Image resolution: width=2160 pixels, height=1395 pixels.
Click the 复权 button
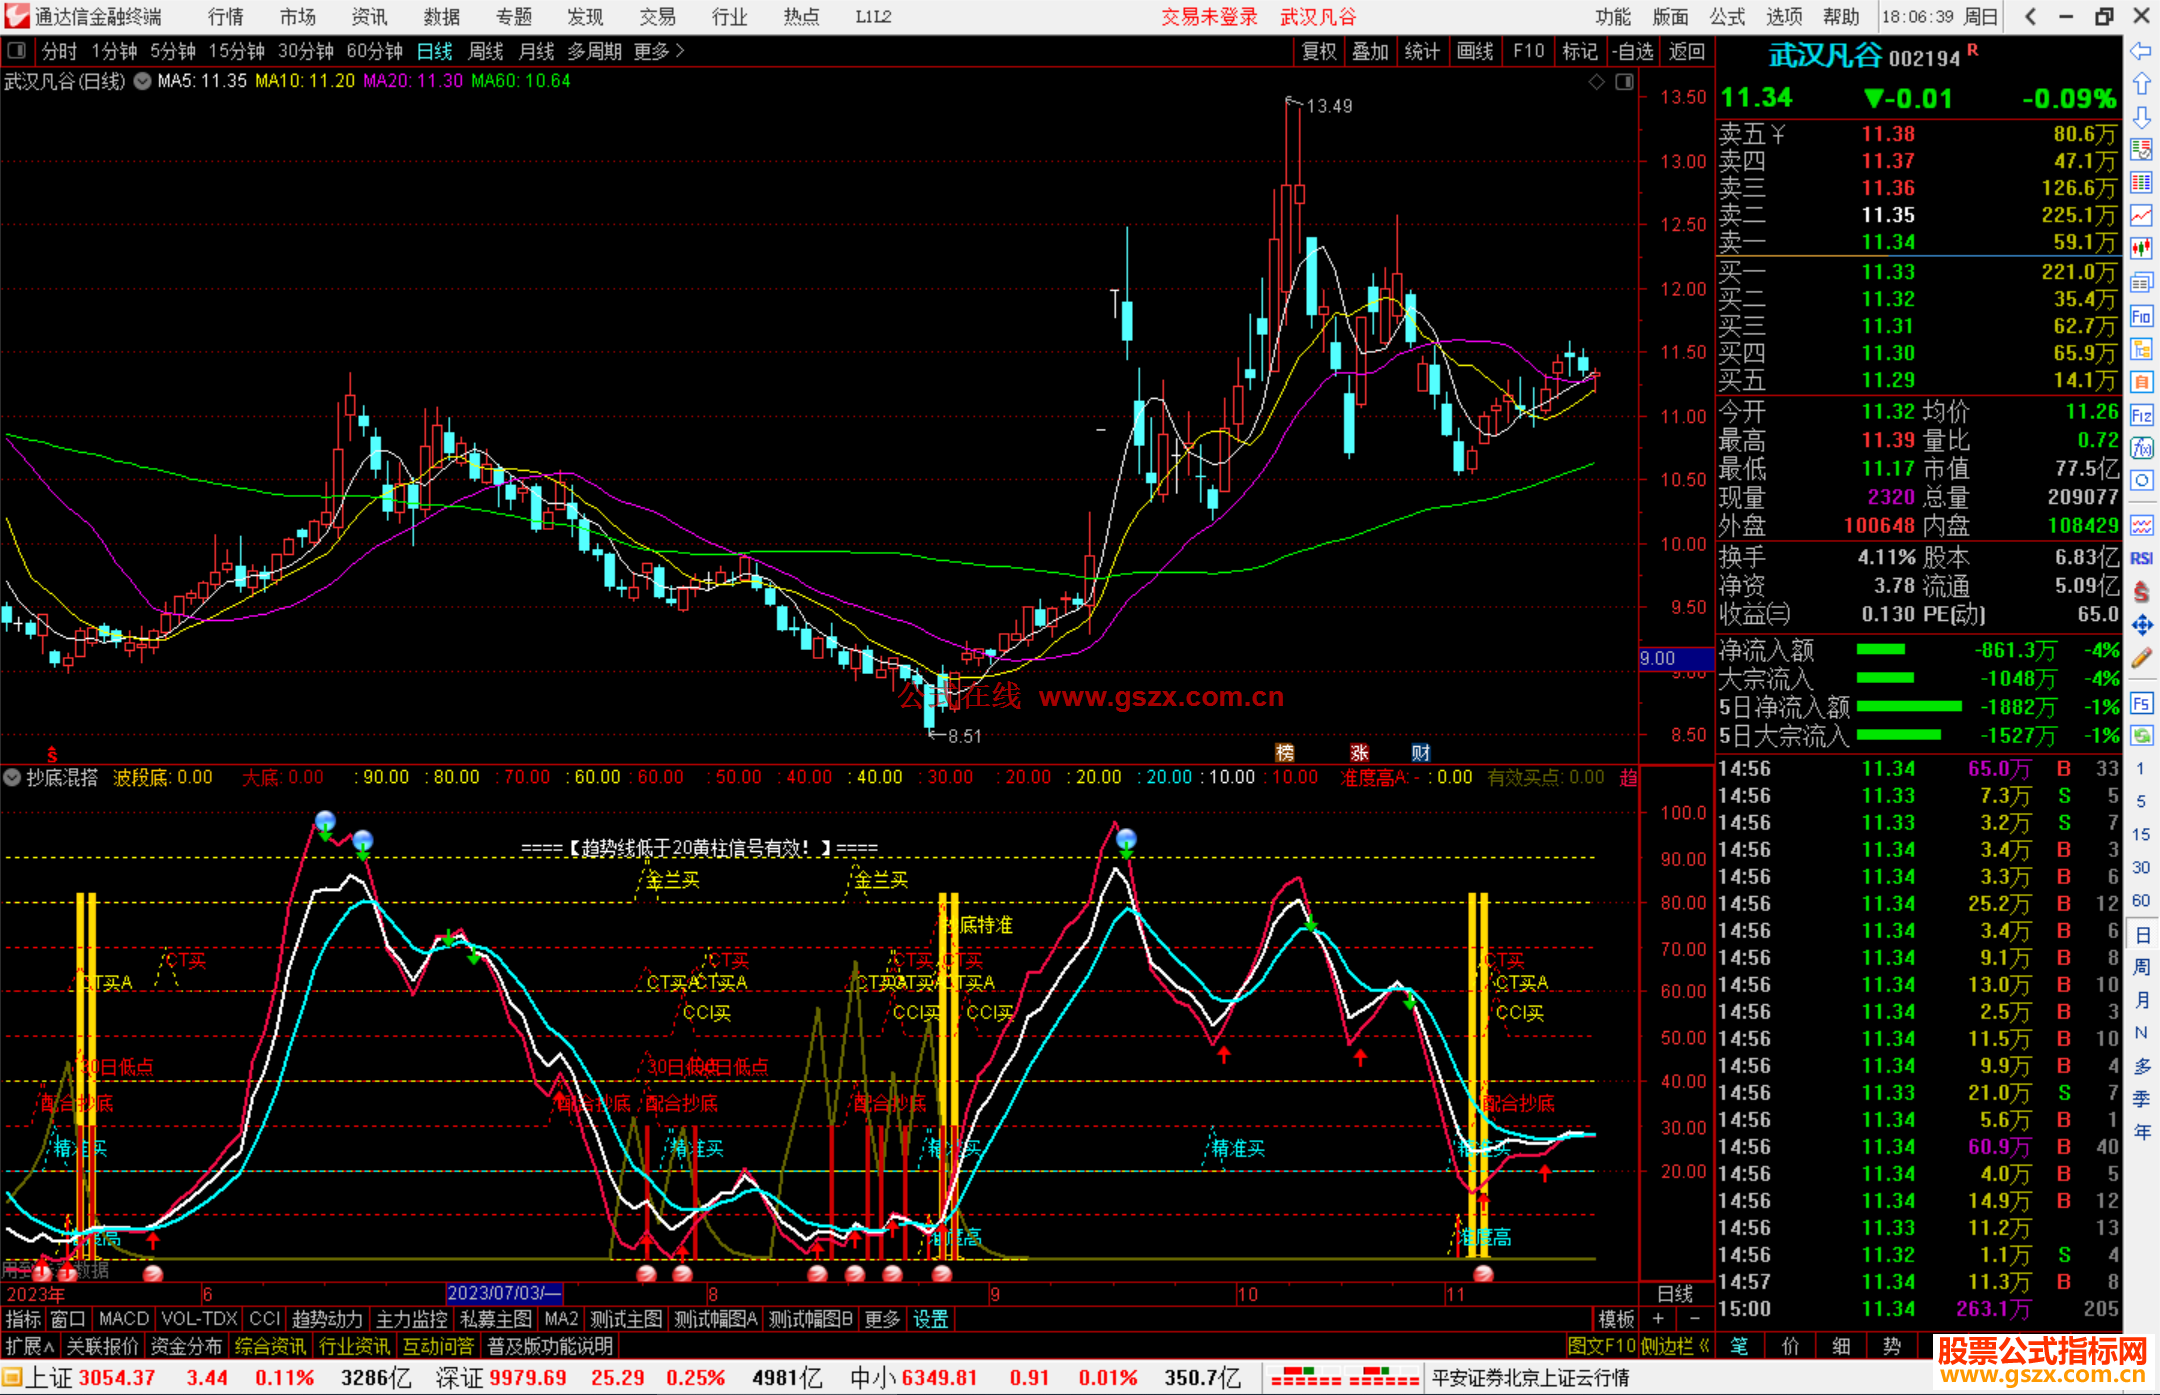coord(1318,51)
